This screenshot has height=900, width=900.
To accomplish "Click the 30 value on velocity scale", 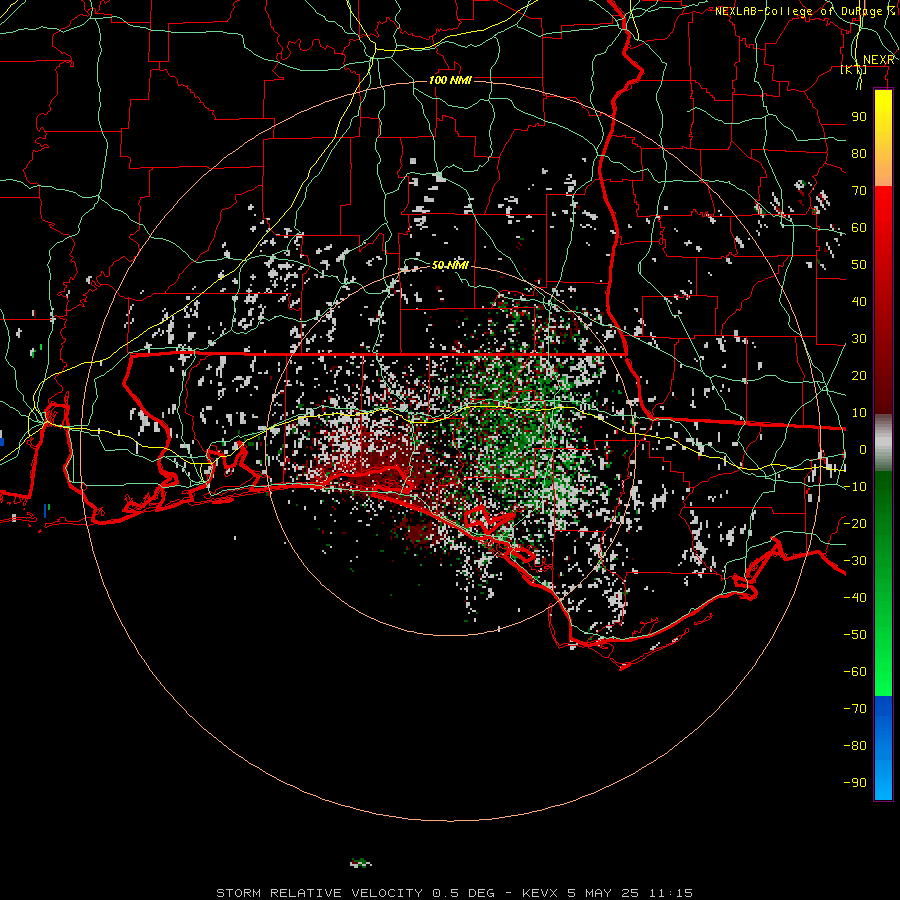I will (859, 339).
